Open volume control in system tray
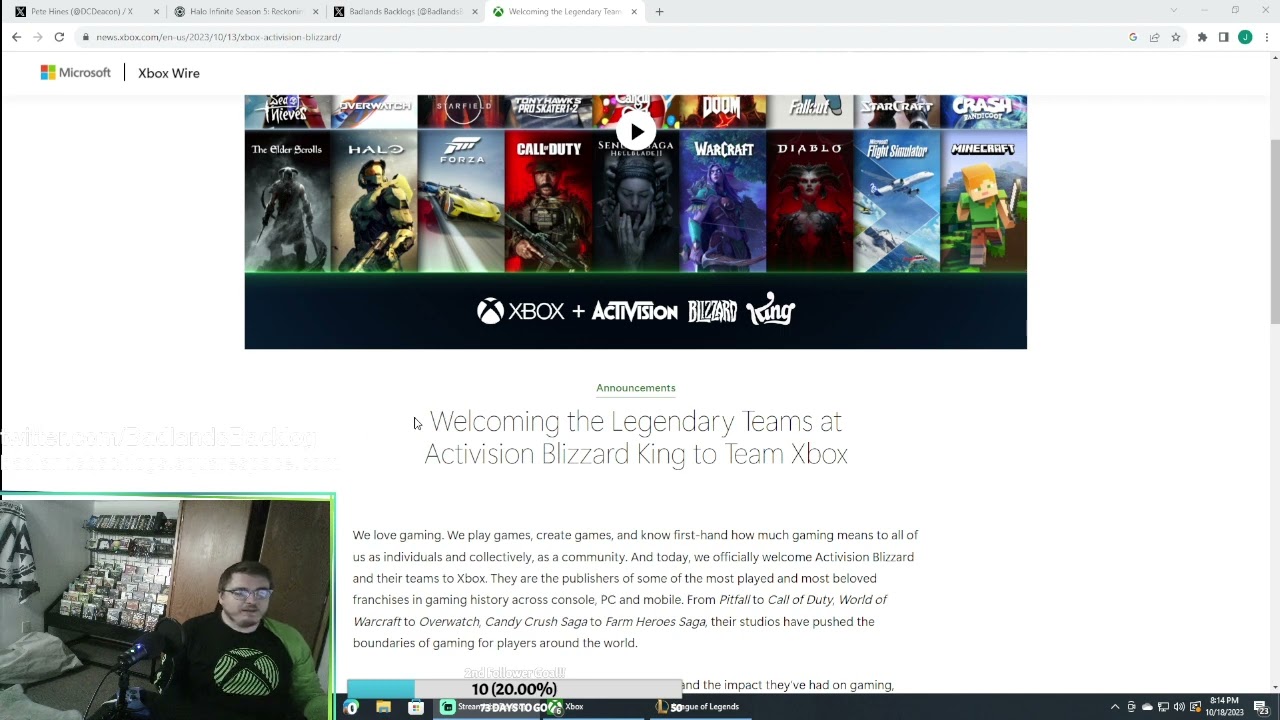 1179,707
